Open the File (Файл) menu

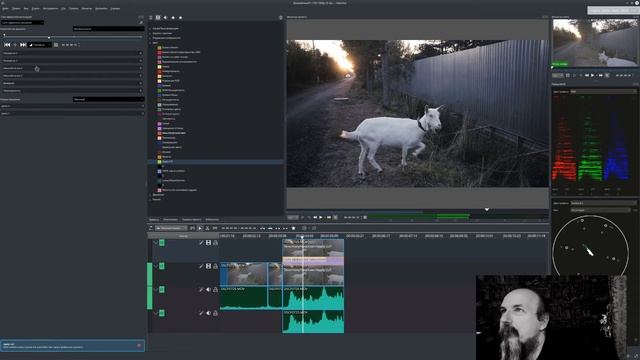point(5,8)
